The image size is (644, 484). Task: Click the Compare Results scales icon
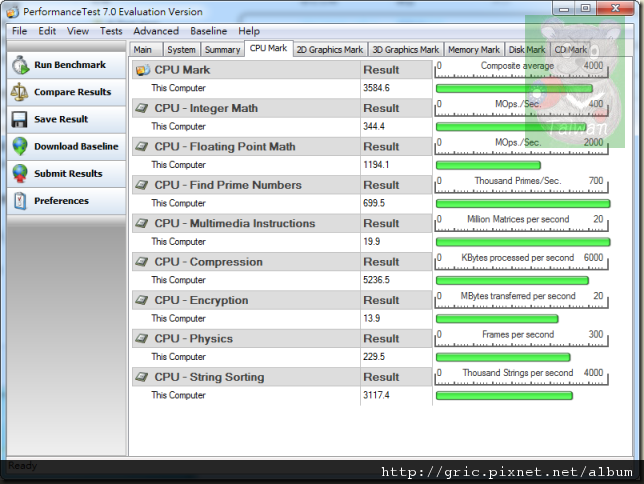click(x=19, y=92)
